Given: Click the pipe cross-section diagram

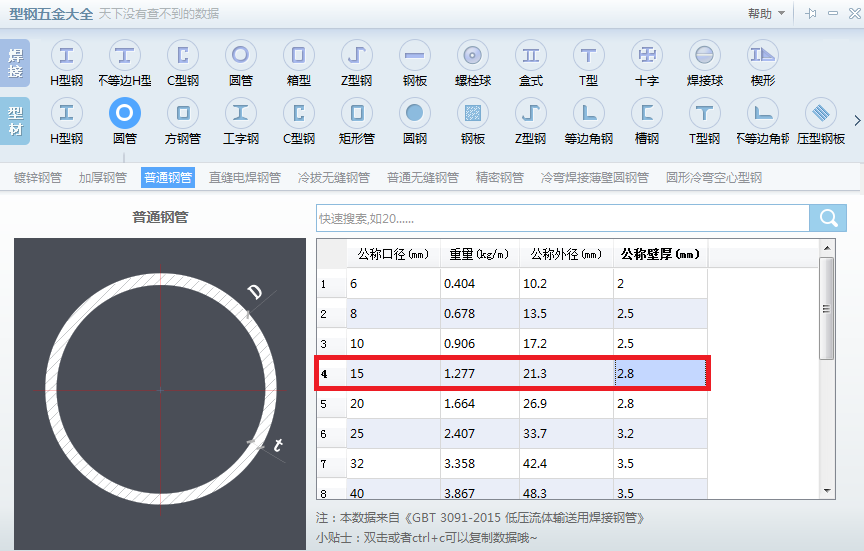Looking at the screenshot, I should click(160, 393).
